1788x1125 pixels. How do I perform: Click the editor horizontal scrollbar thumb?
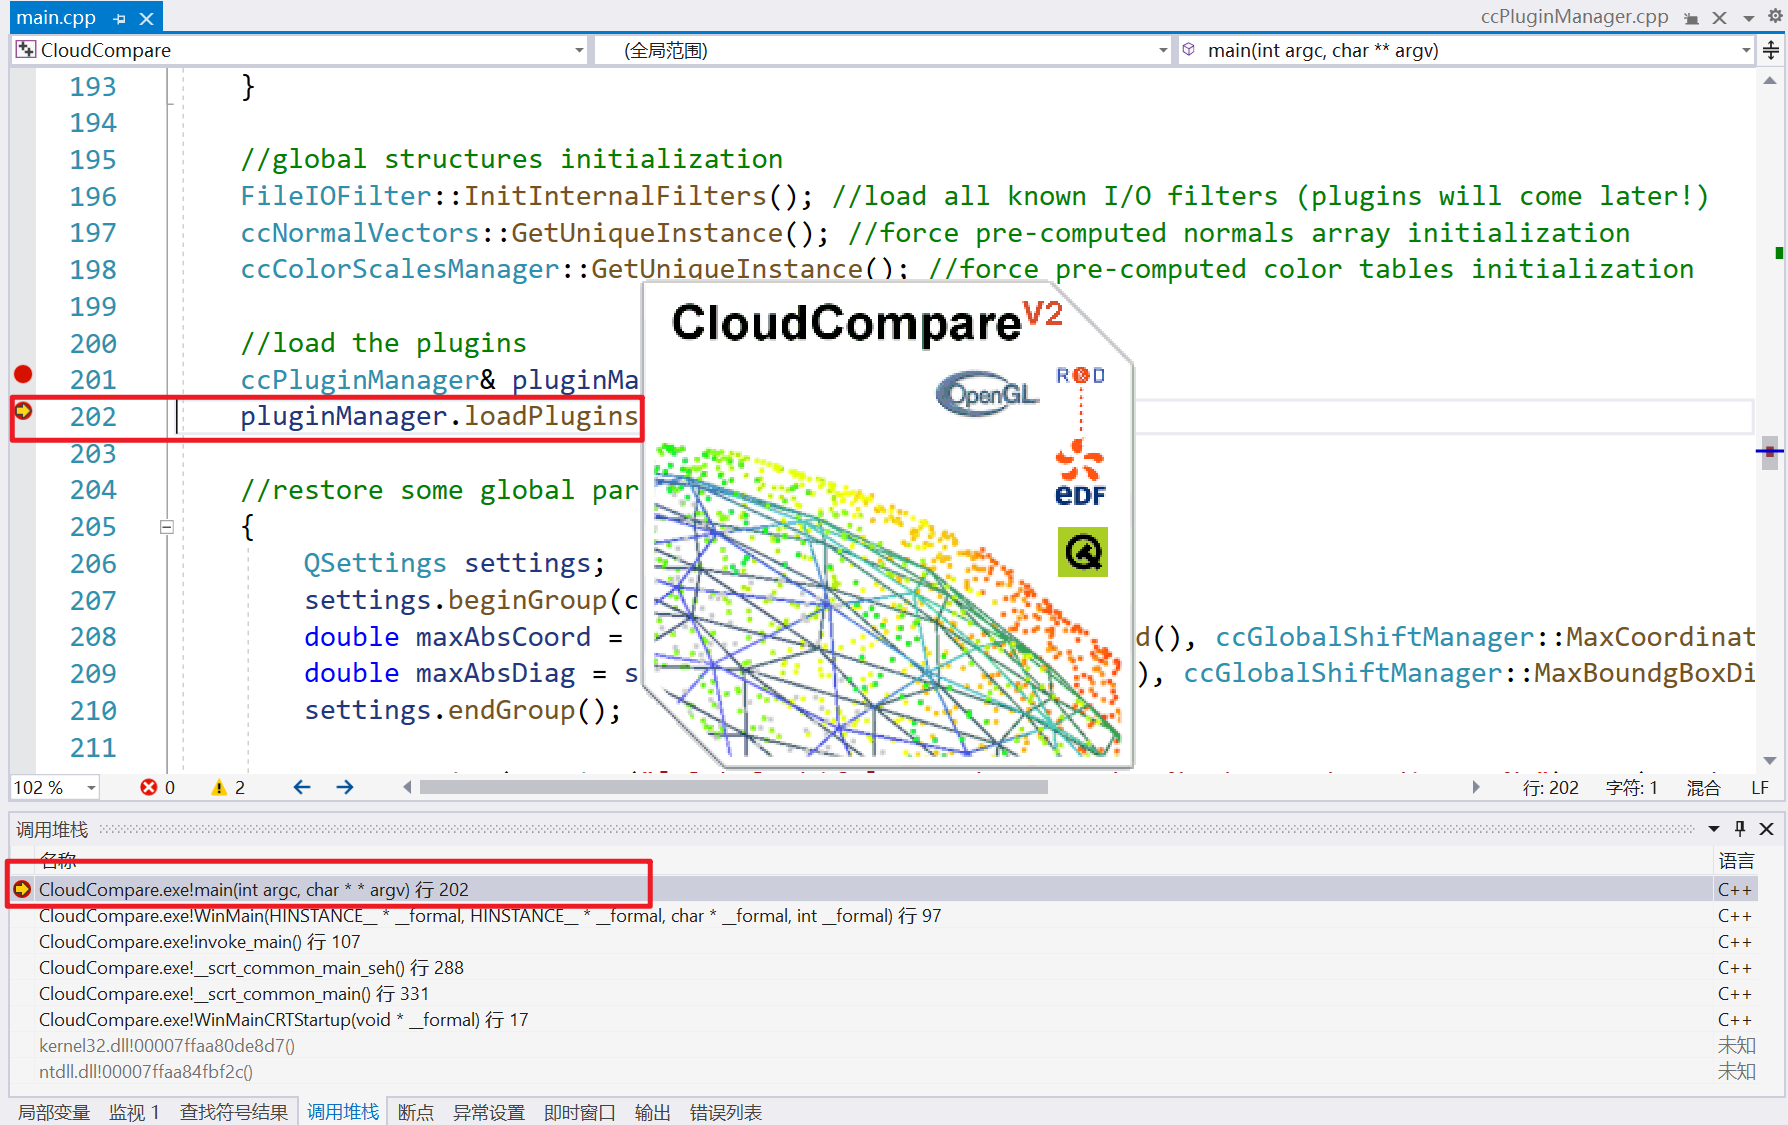(x=733, y=788)
